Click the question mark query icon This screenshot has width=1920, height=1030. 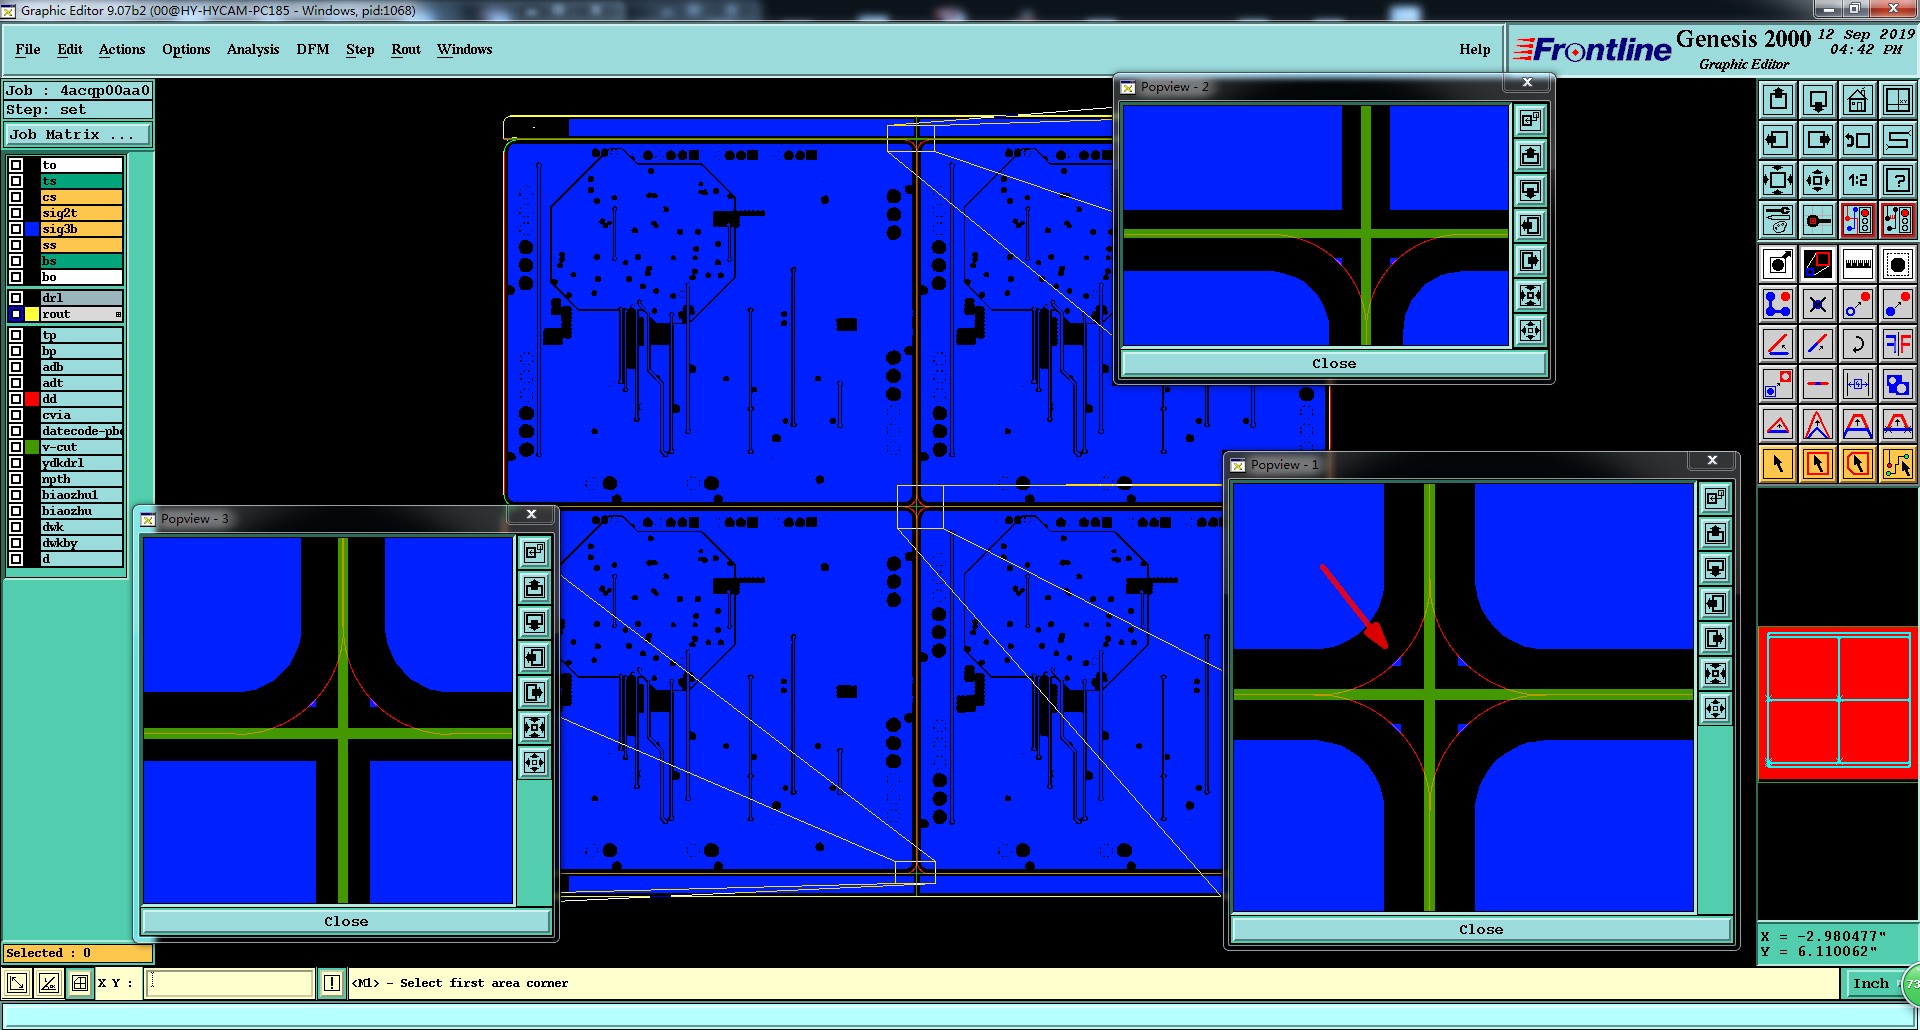(1897, 180)
